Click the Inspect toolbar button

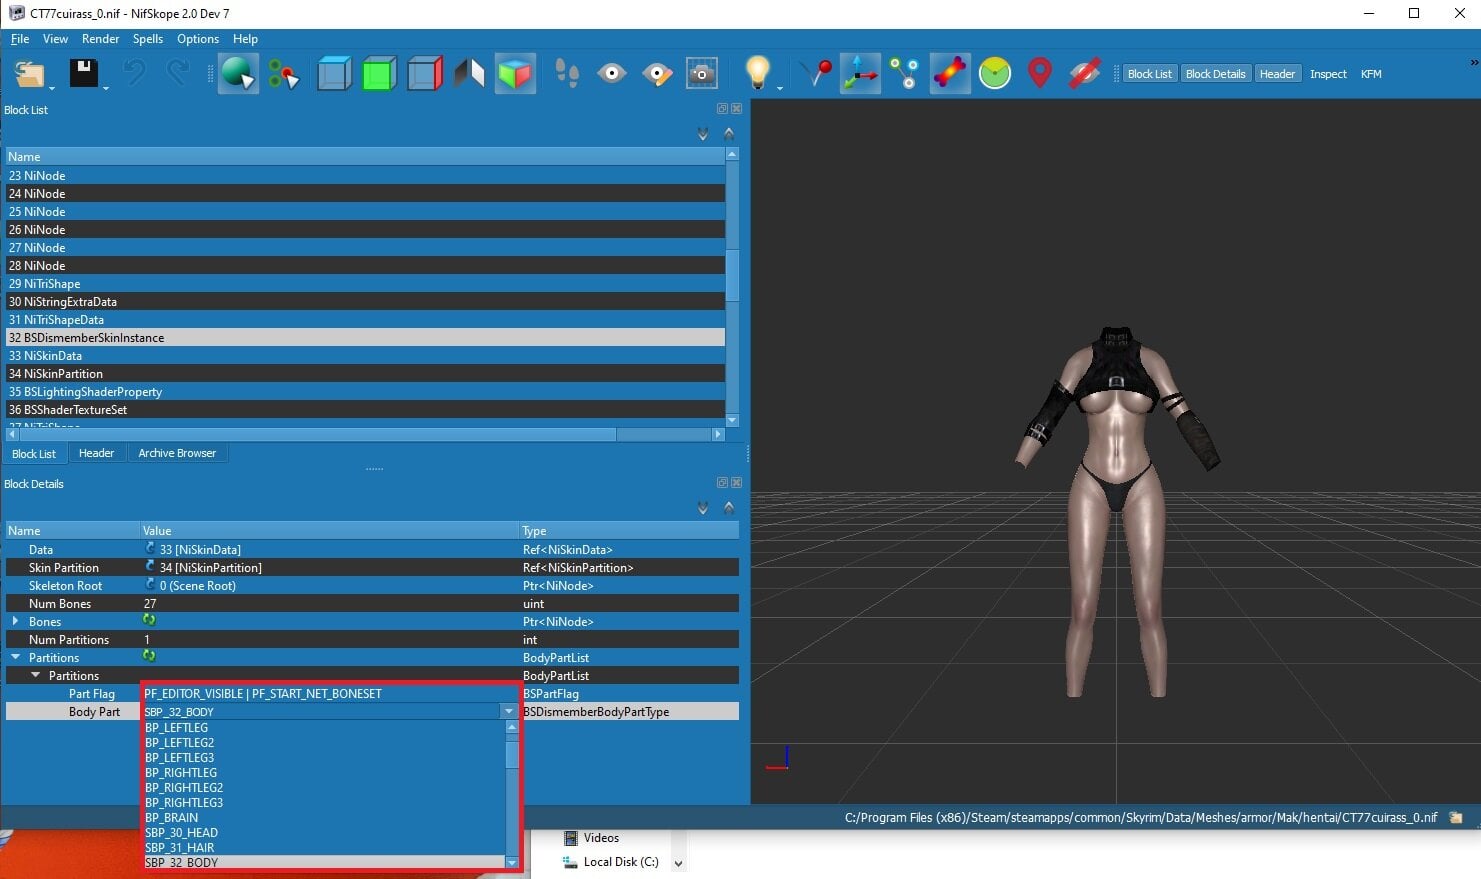(1328, 74)
